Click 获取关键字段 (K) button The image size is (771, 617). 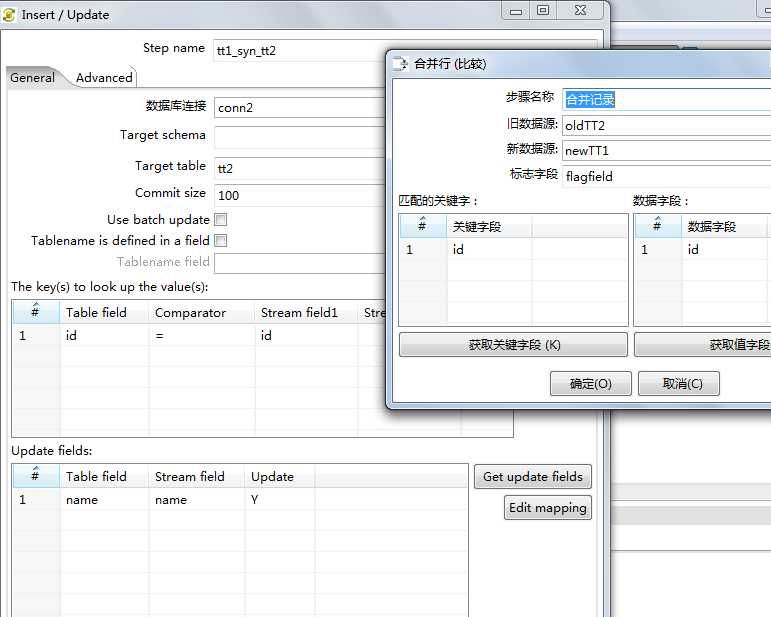513,345
